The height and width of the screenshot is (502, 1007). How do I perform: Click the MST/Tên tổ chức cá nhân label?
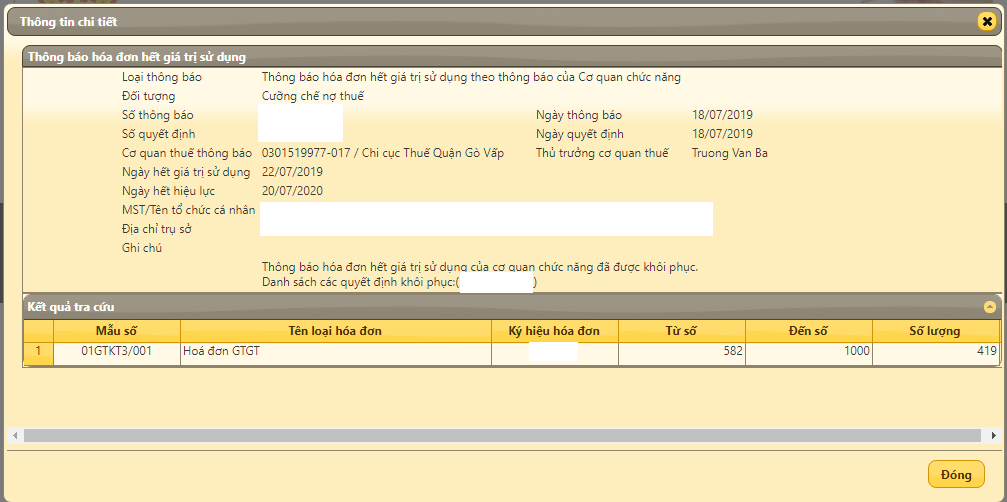pos(189,210)
